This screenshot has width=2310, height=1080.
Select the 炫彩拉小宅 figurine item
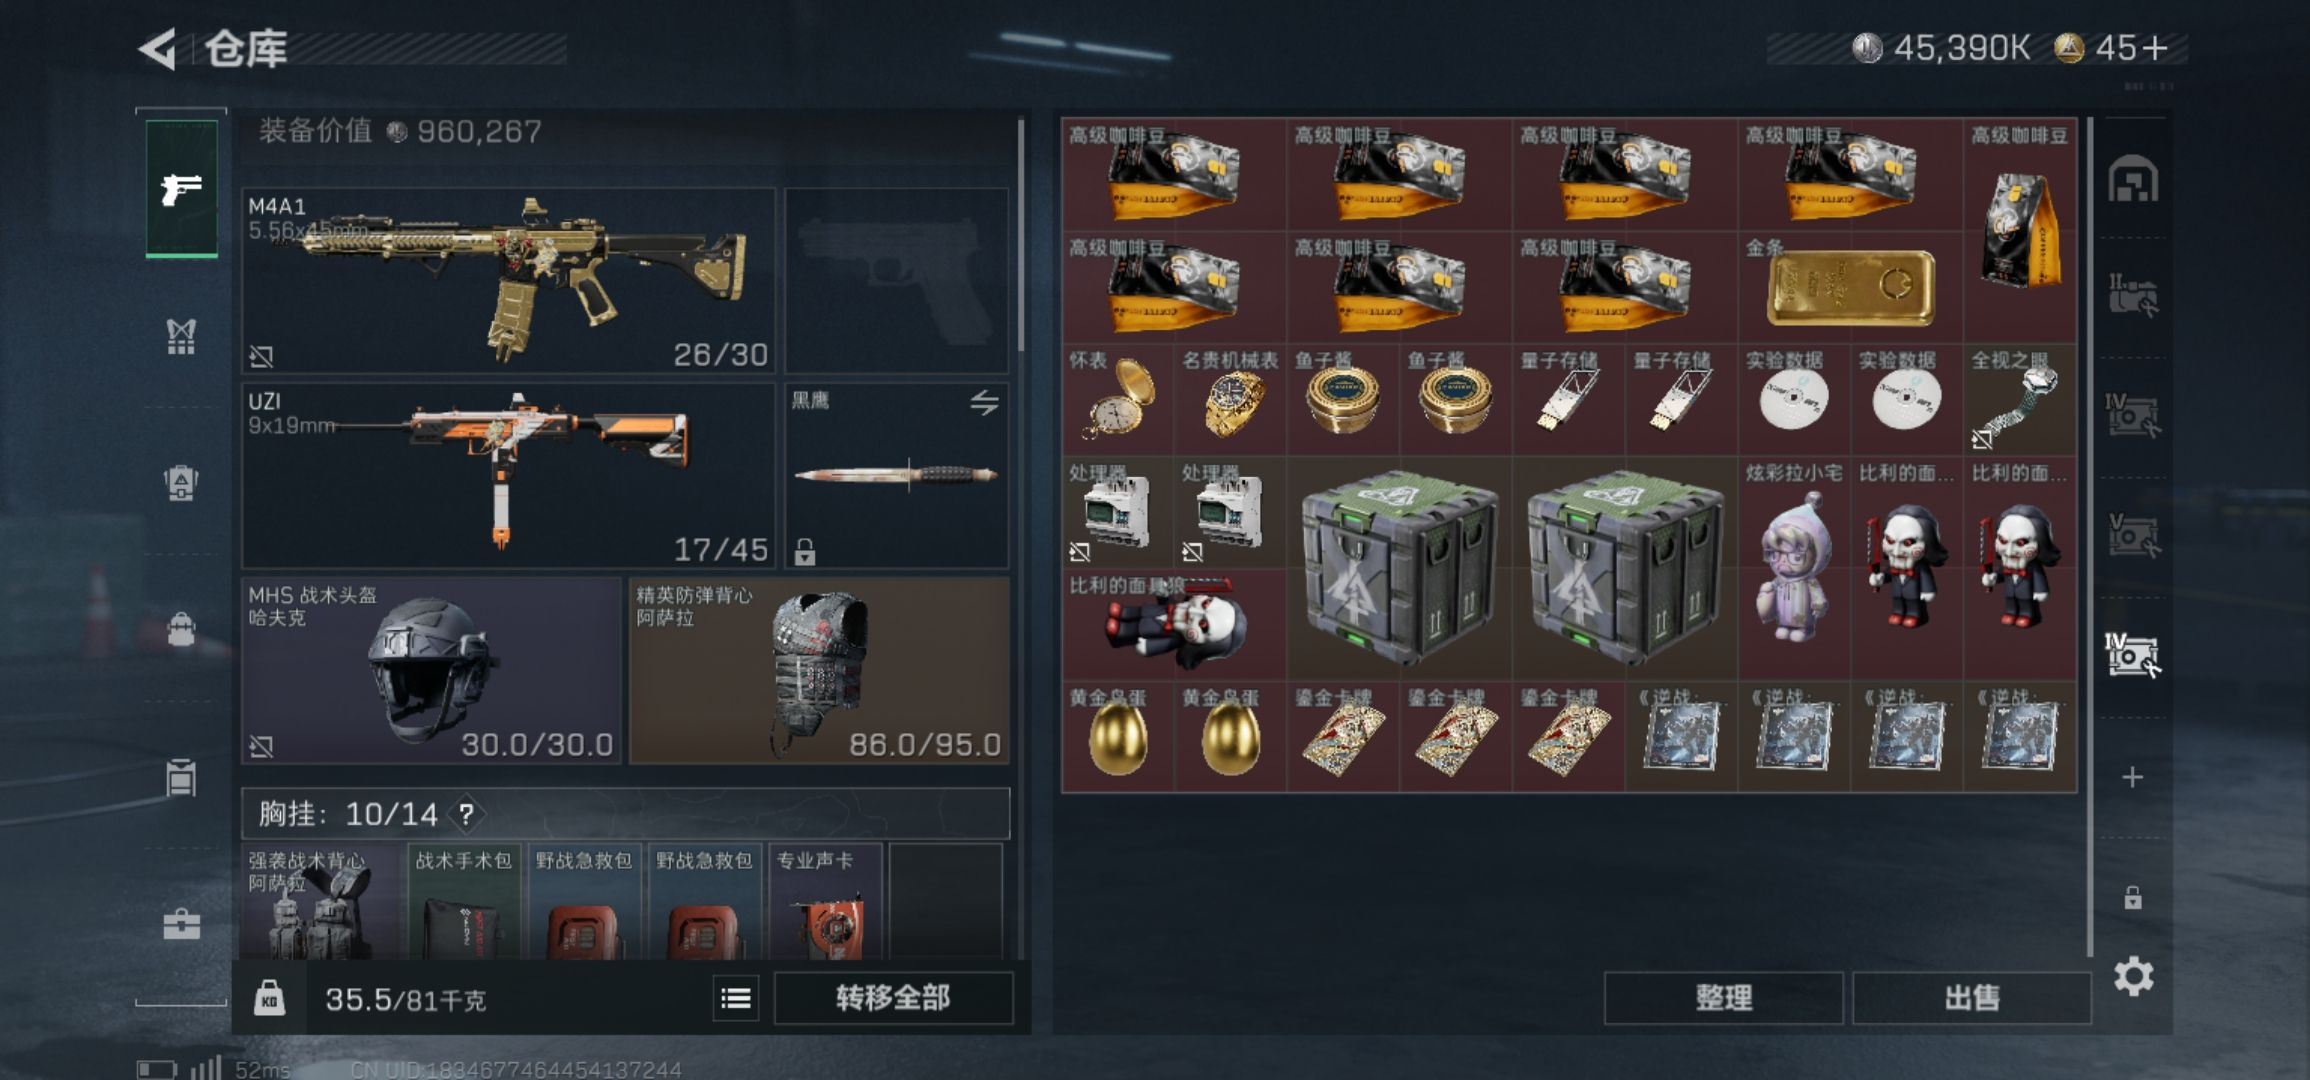click(x=1794, y=568)
